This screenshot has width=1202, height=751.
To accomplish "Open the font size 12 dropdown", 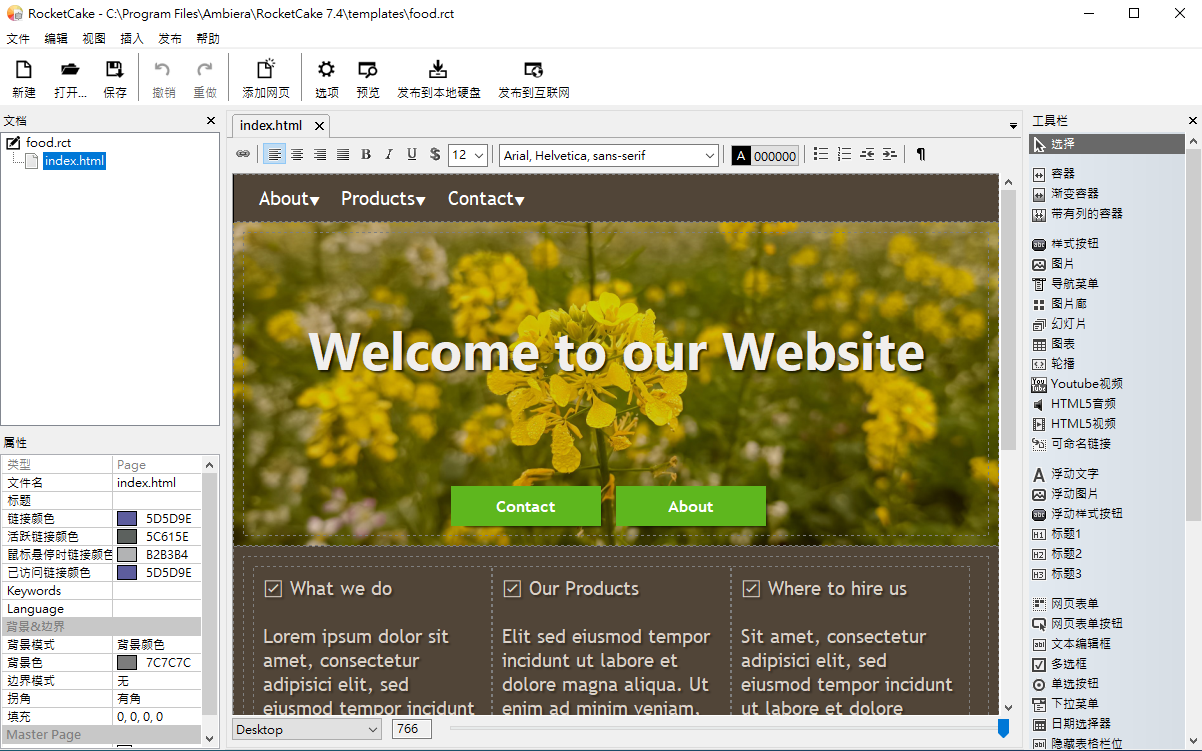I will [x=468, y=155].
